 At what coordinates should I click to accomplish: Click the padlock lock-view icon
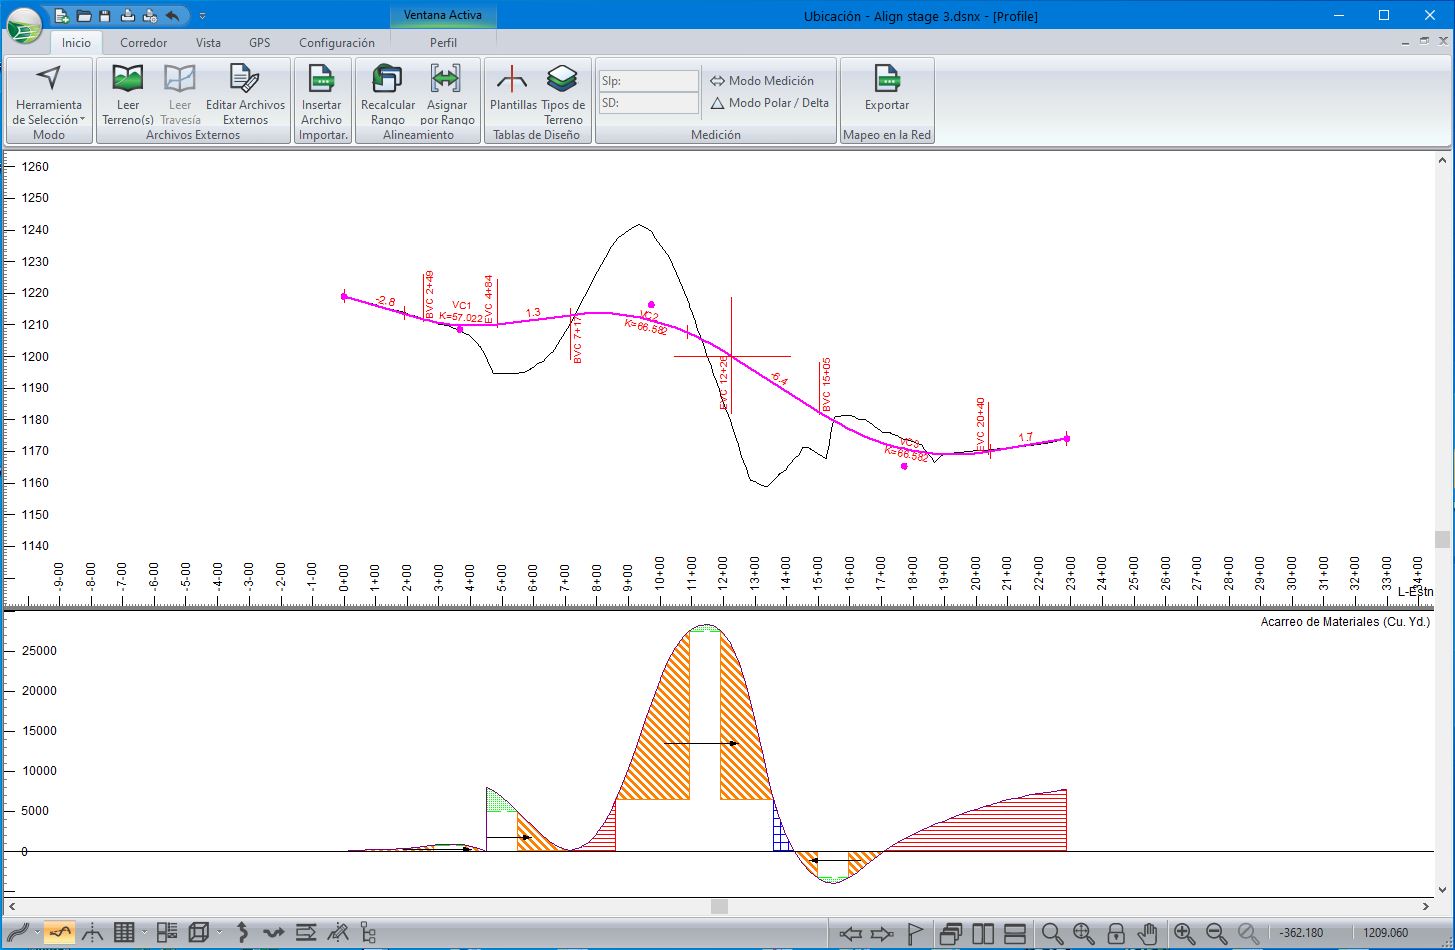click(1116, 933)
